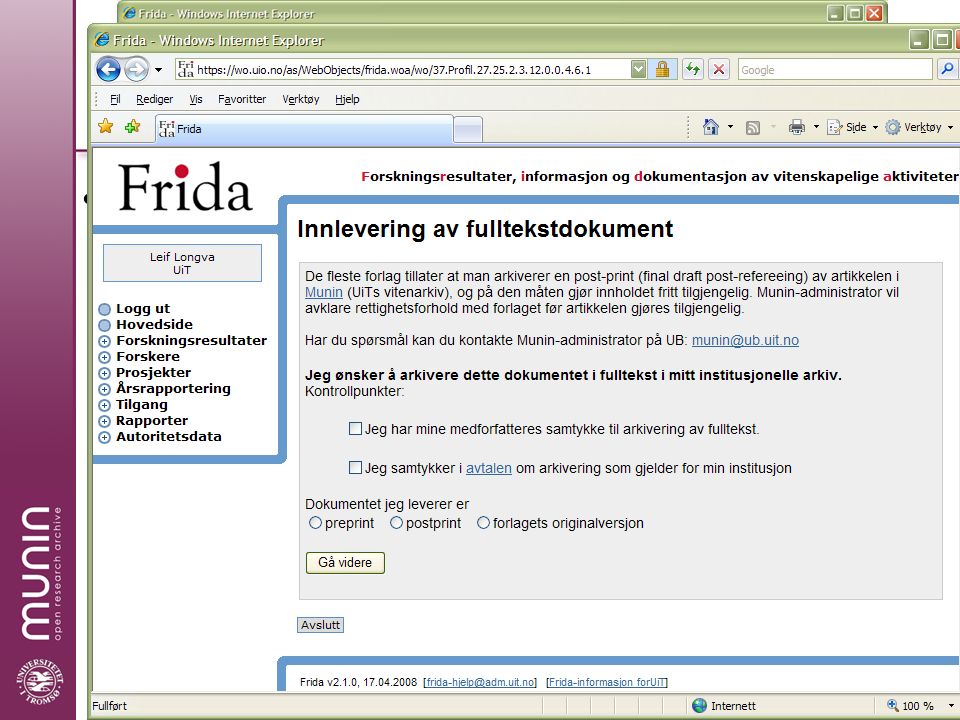
Task: Open Favorites Center with the star icon
Action: (x=106, y=127)
